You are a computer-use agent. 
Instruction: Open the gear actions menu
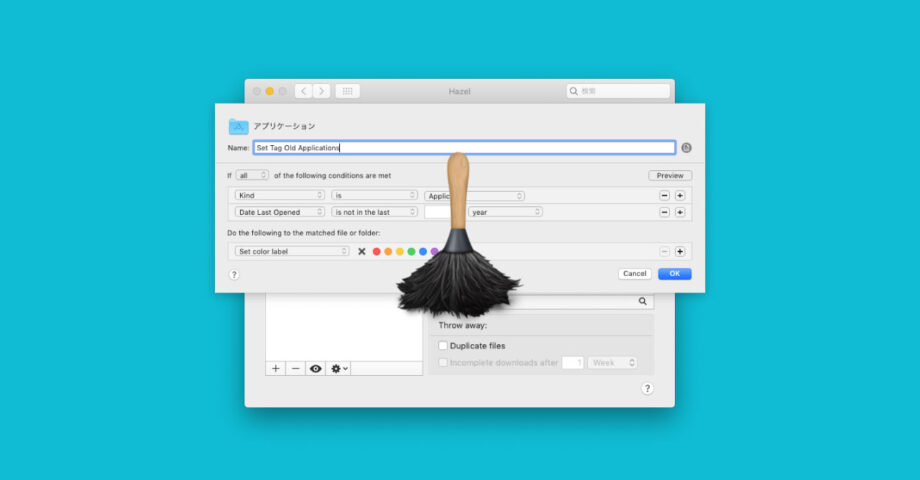pyautogui.click(x=339, y=368)
